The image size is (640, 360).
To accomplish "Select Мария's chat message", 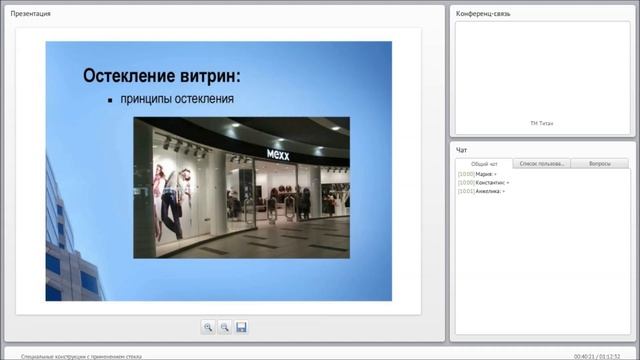I will point(477,174).
